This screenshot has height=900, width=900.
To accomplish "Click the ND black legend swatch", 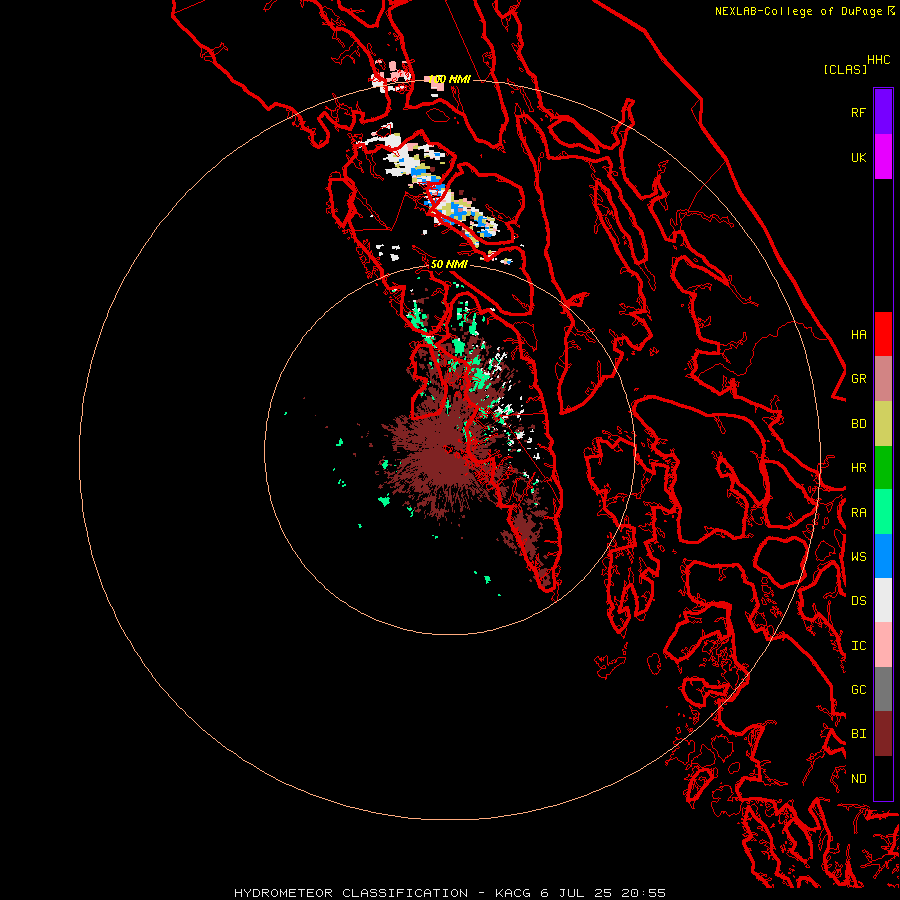I will (883, 778).
